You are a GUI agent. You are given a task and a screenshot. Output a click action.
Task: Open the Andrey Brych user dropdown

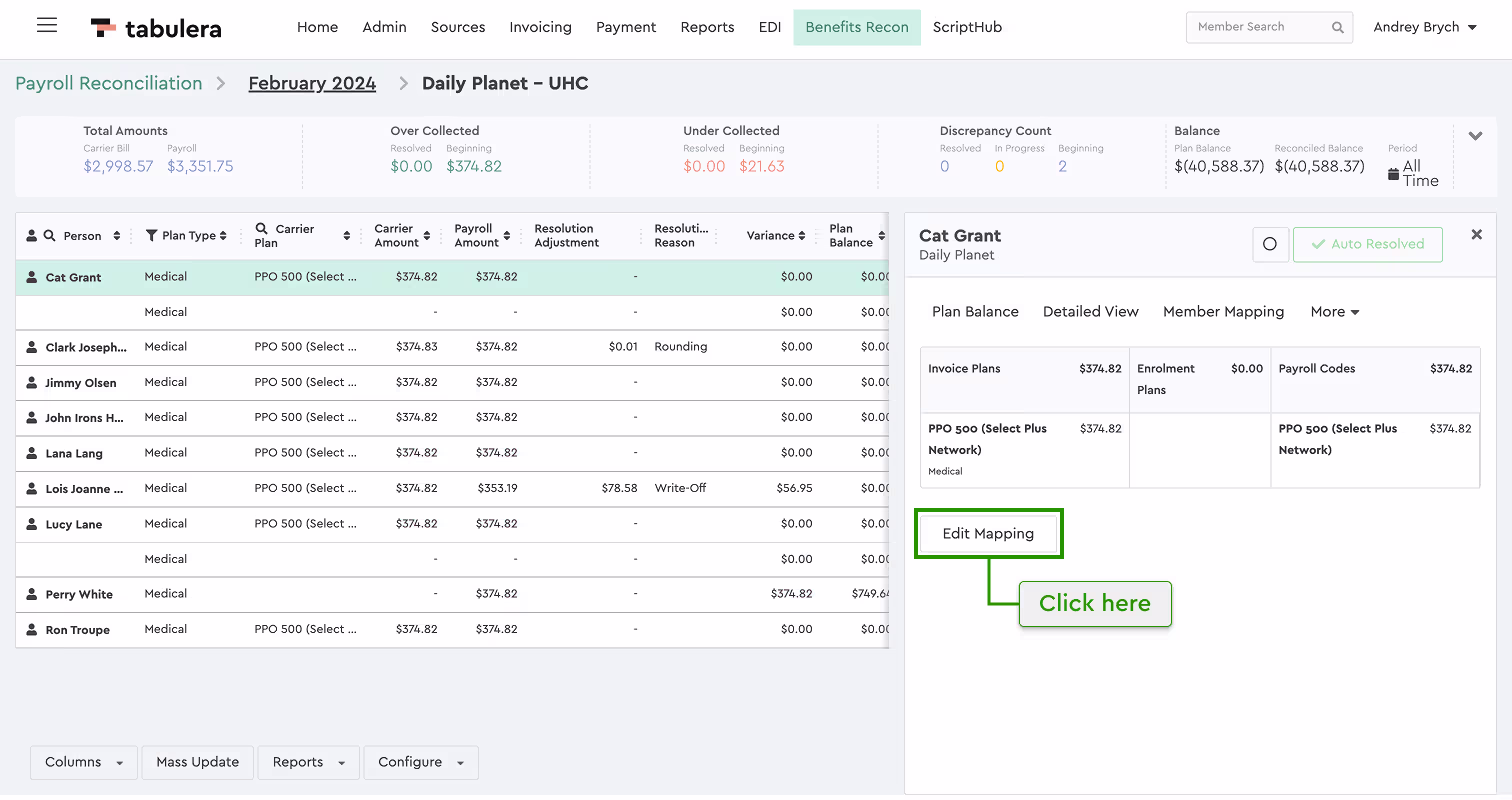[1425, 27]
